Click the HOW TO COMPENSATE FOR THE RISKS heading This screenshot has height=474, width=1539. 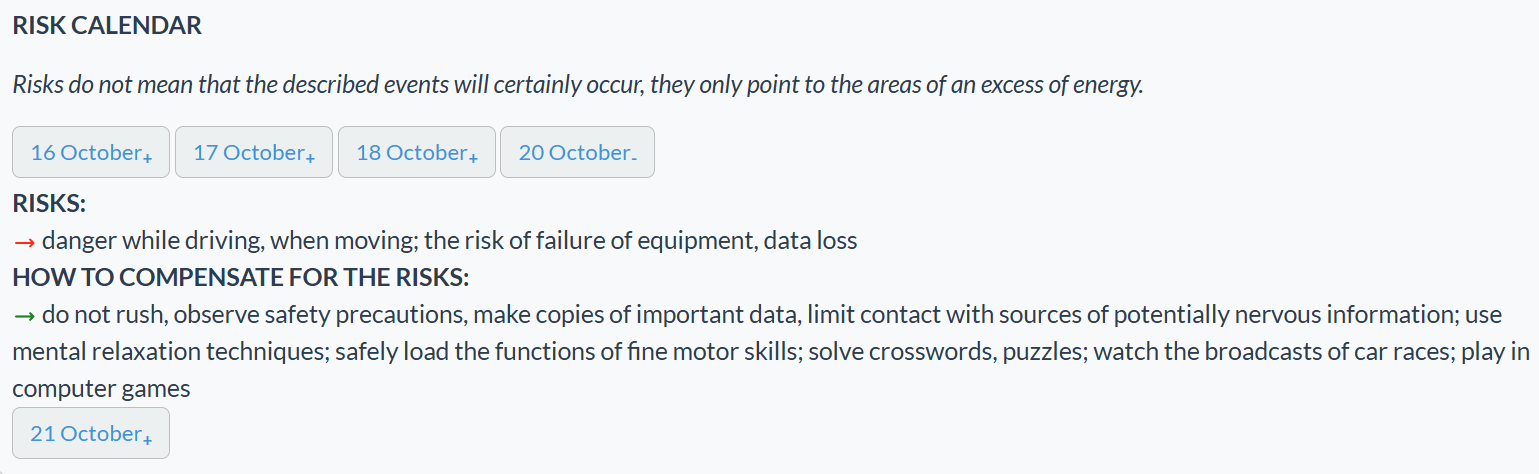click(240, 277)
